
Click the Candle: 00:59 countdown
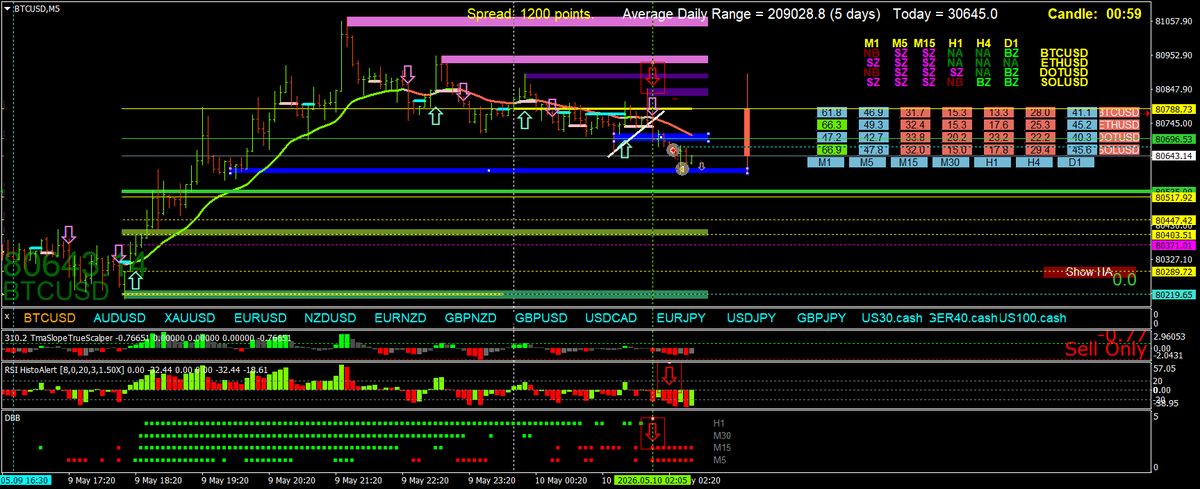1093,14
